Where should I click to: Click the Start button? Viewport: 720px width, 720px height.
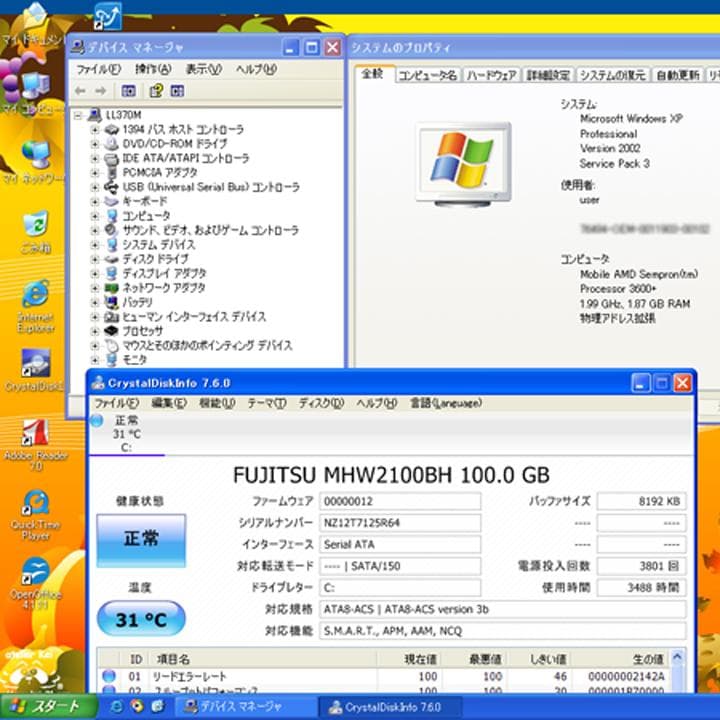48,707
